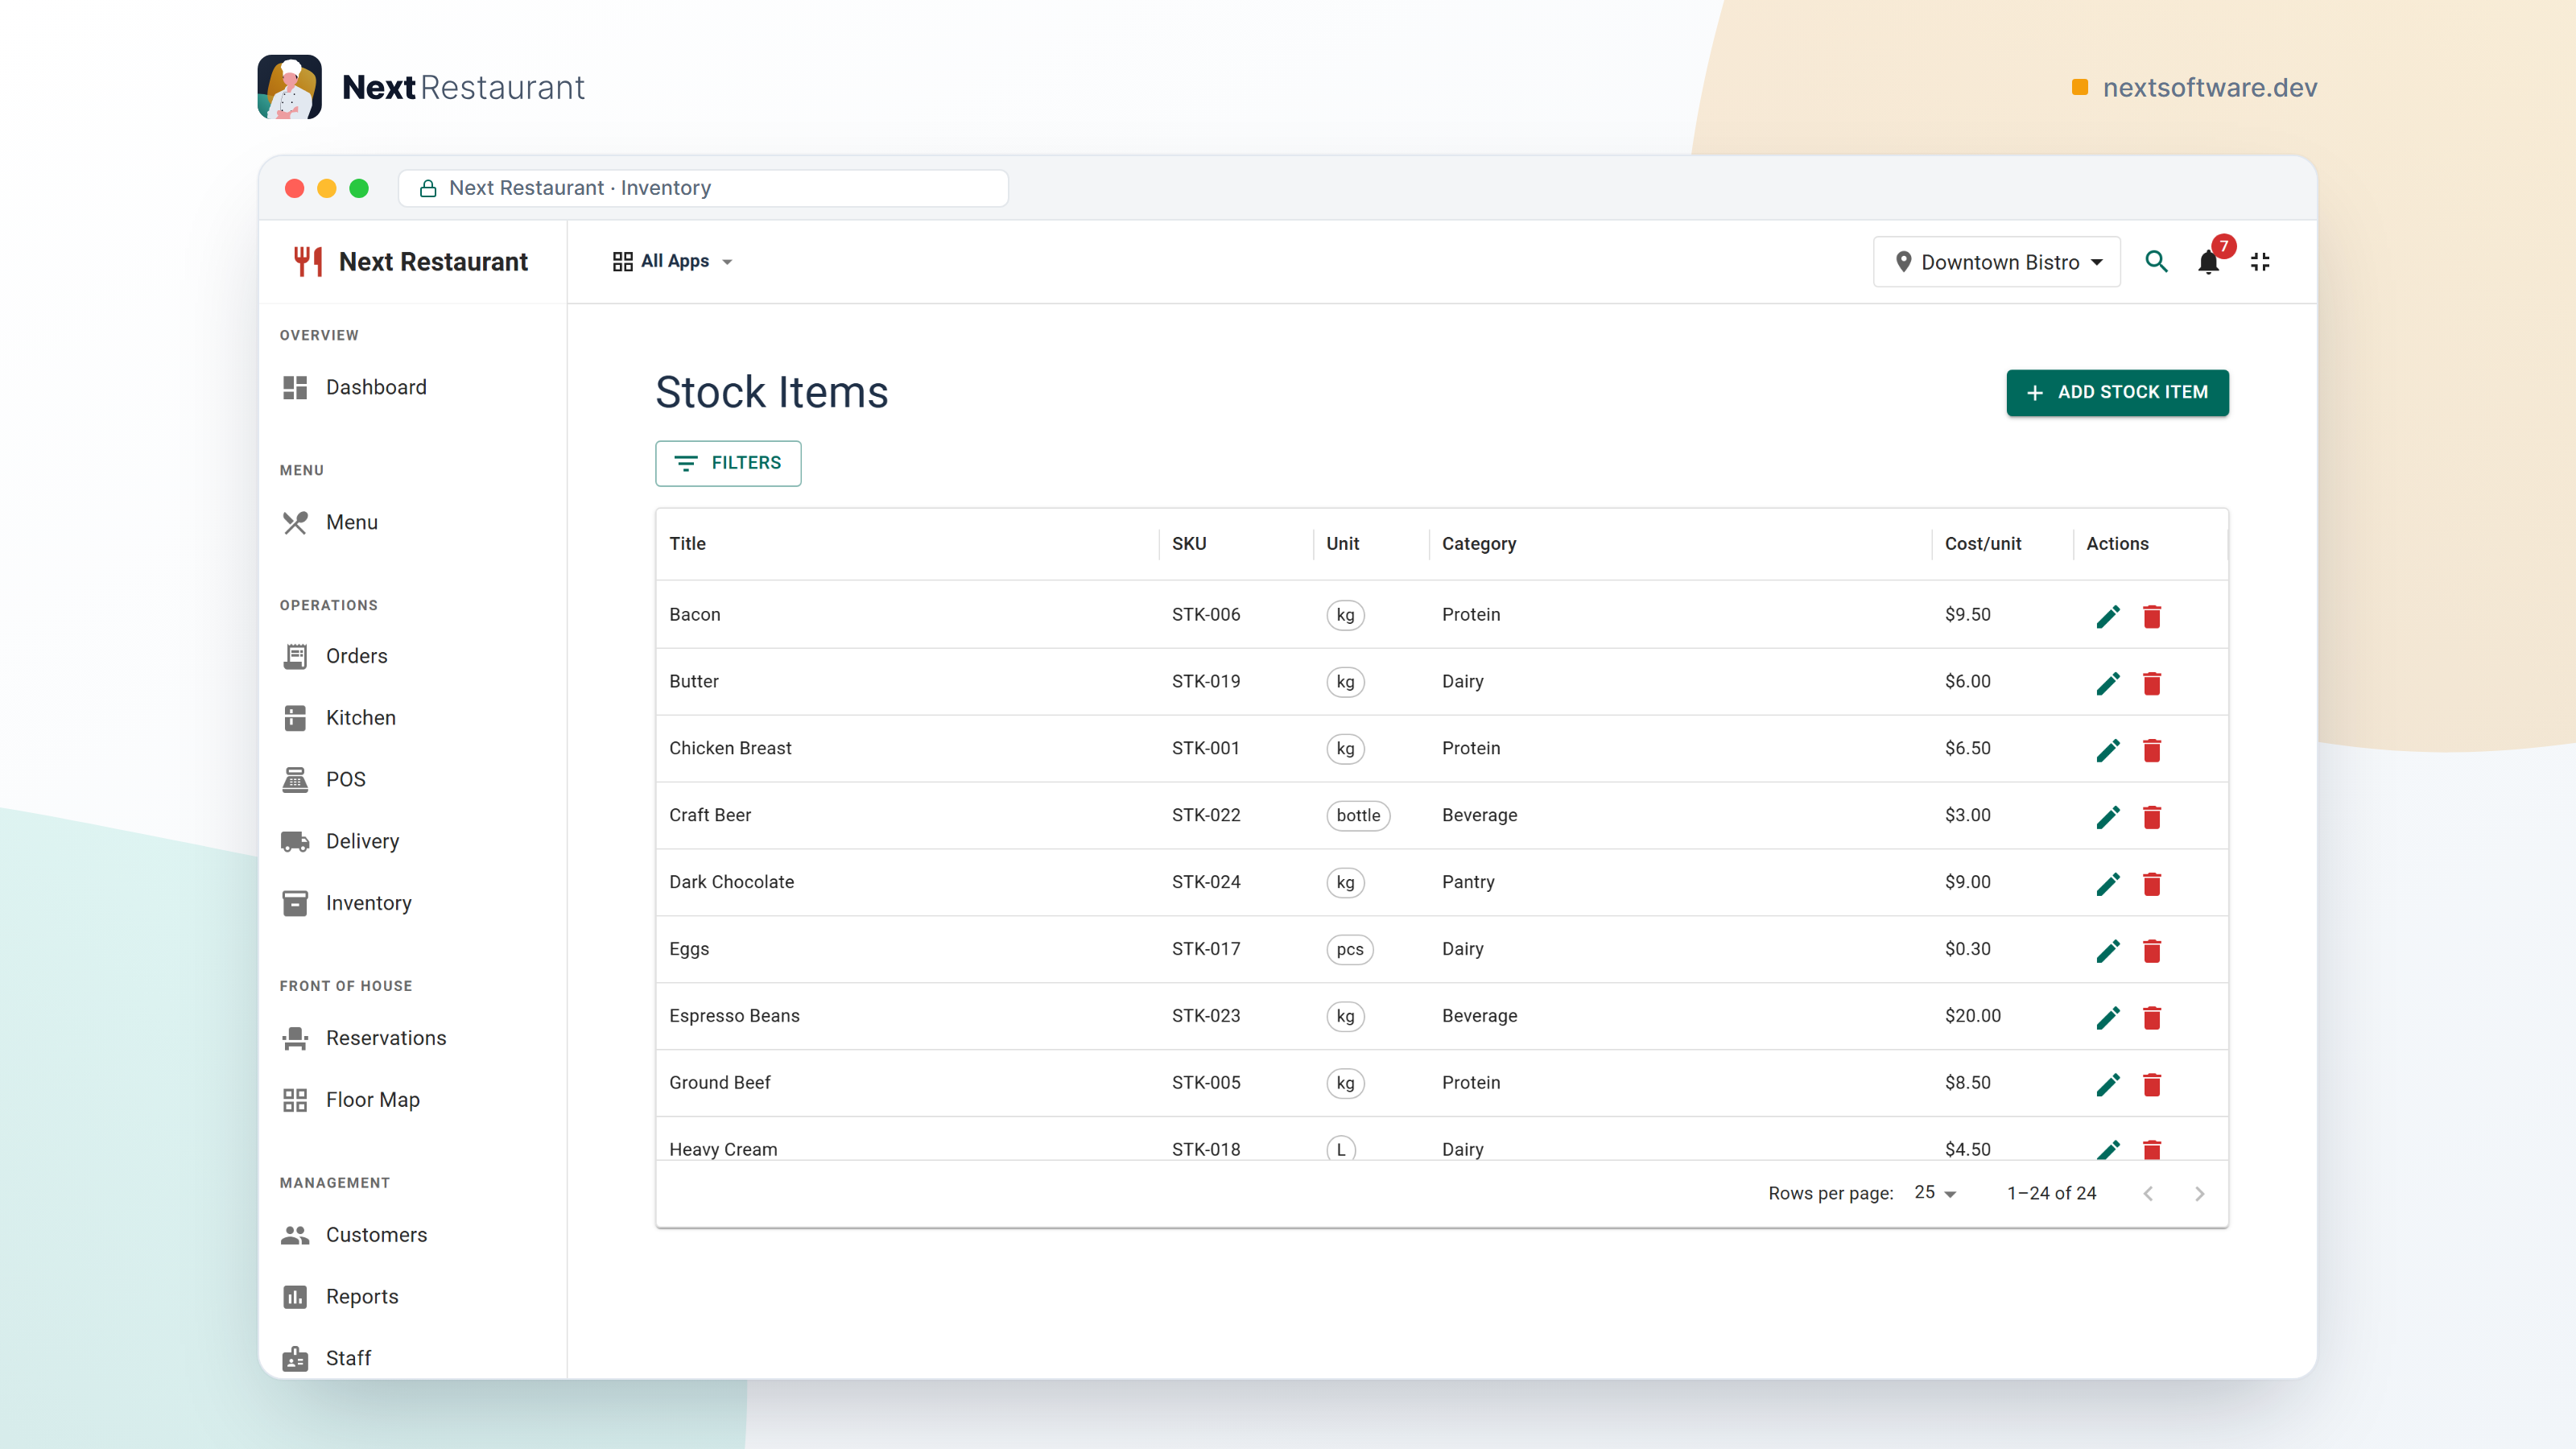Screen dimensions: 2576x1449
Task: Click the browser address bar field
Action: 703,188
